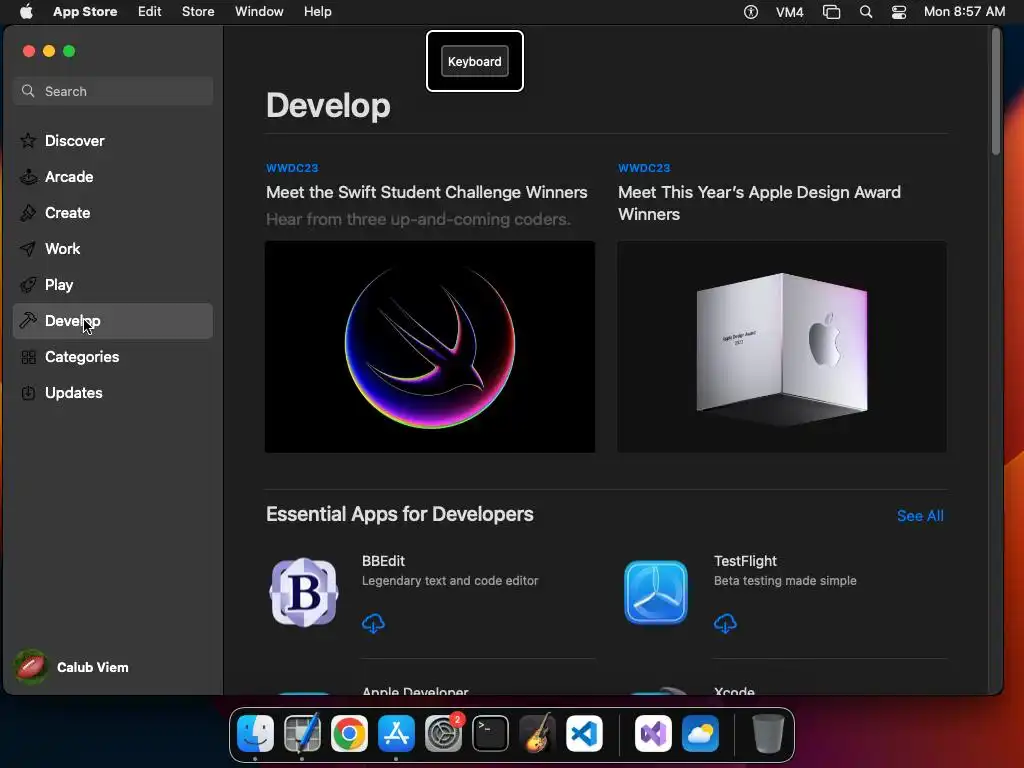This screenshot has width=1024, height=768.
Task: Launch Google Chrome from the Dock
Action: pyautogui.click(x=349, y=733)
